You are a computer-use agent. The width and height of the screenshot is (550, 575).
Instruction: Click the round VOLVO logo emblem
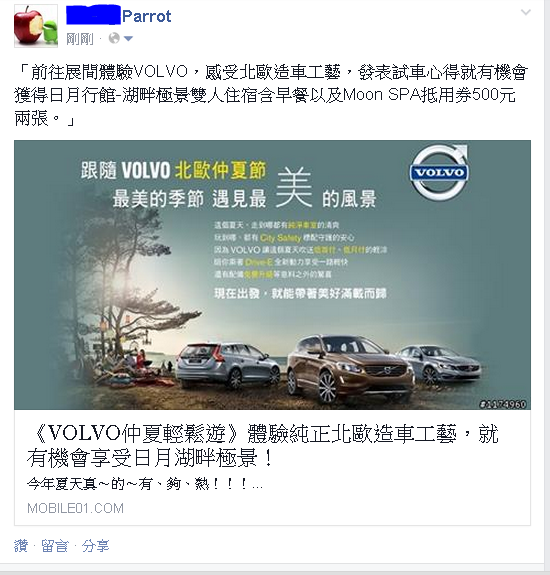click(439, 172)
